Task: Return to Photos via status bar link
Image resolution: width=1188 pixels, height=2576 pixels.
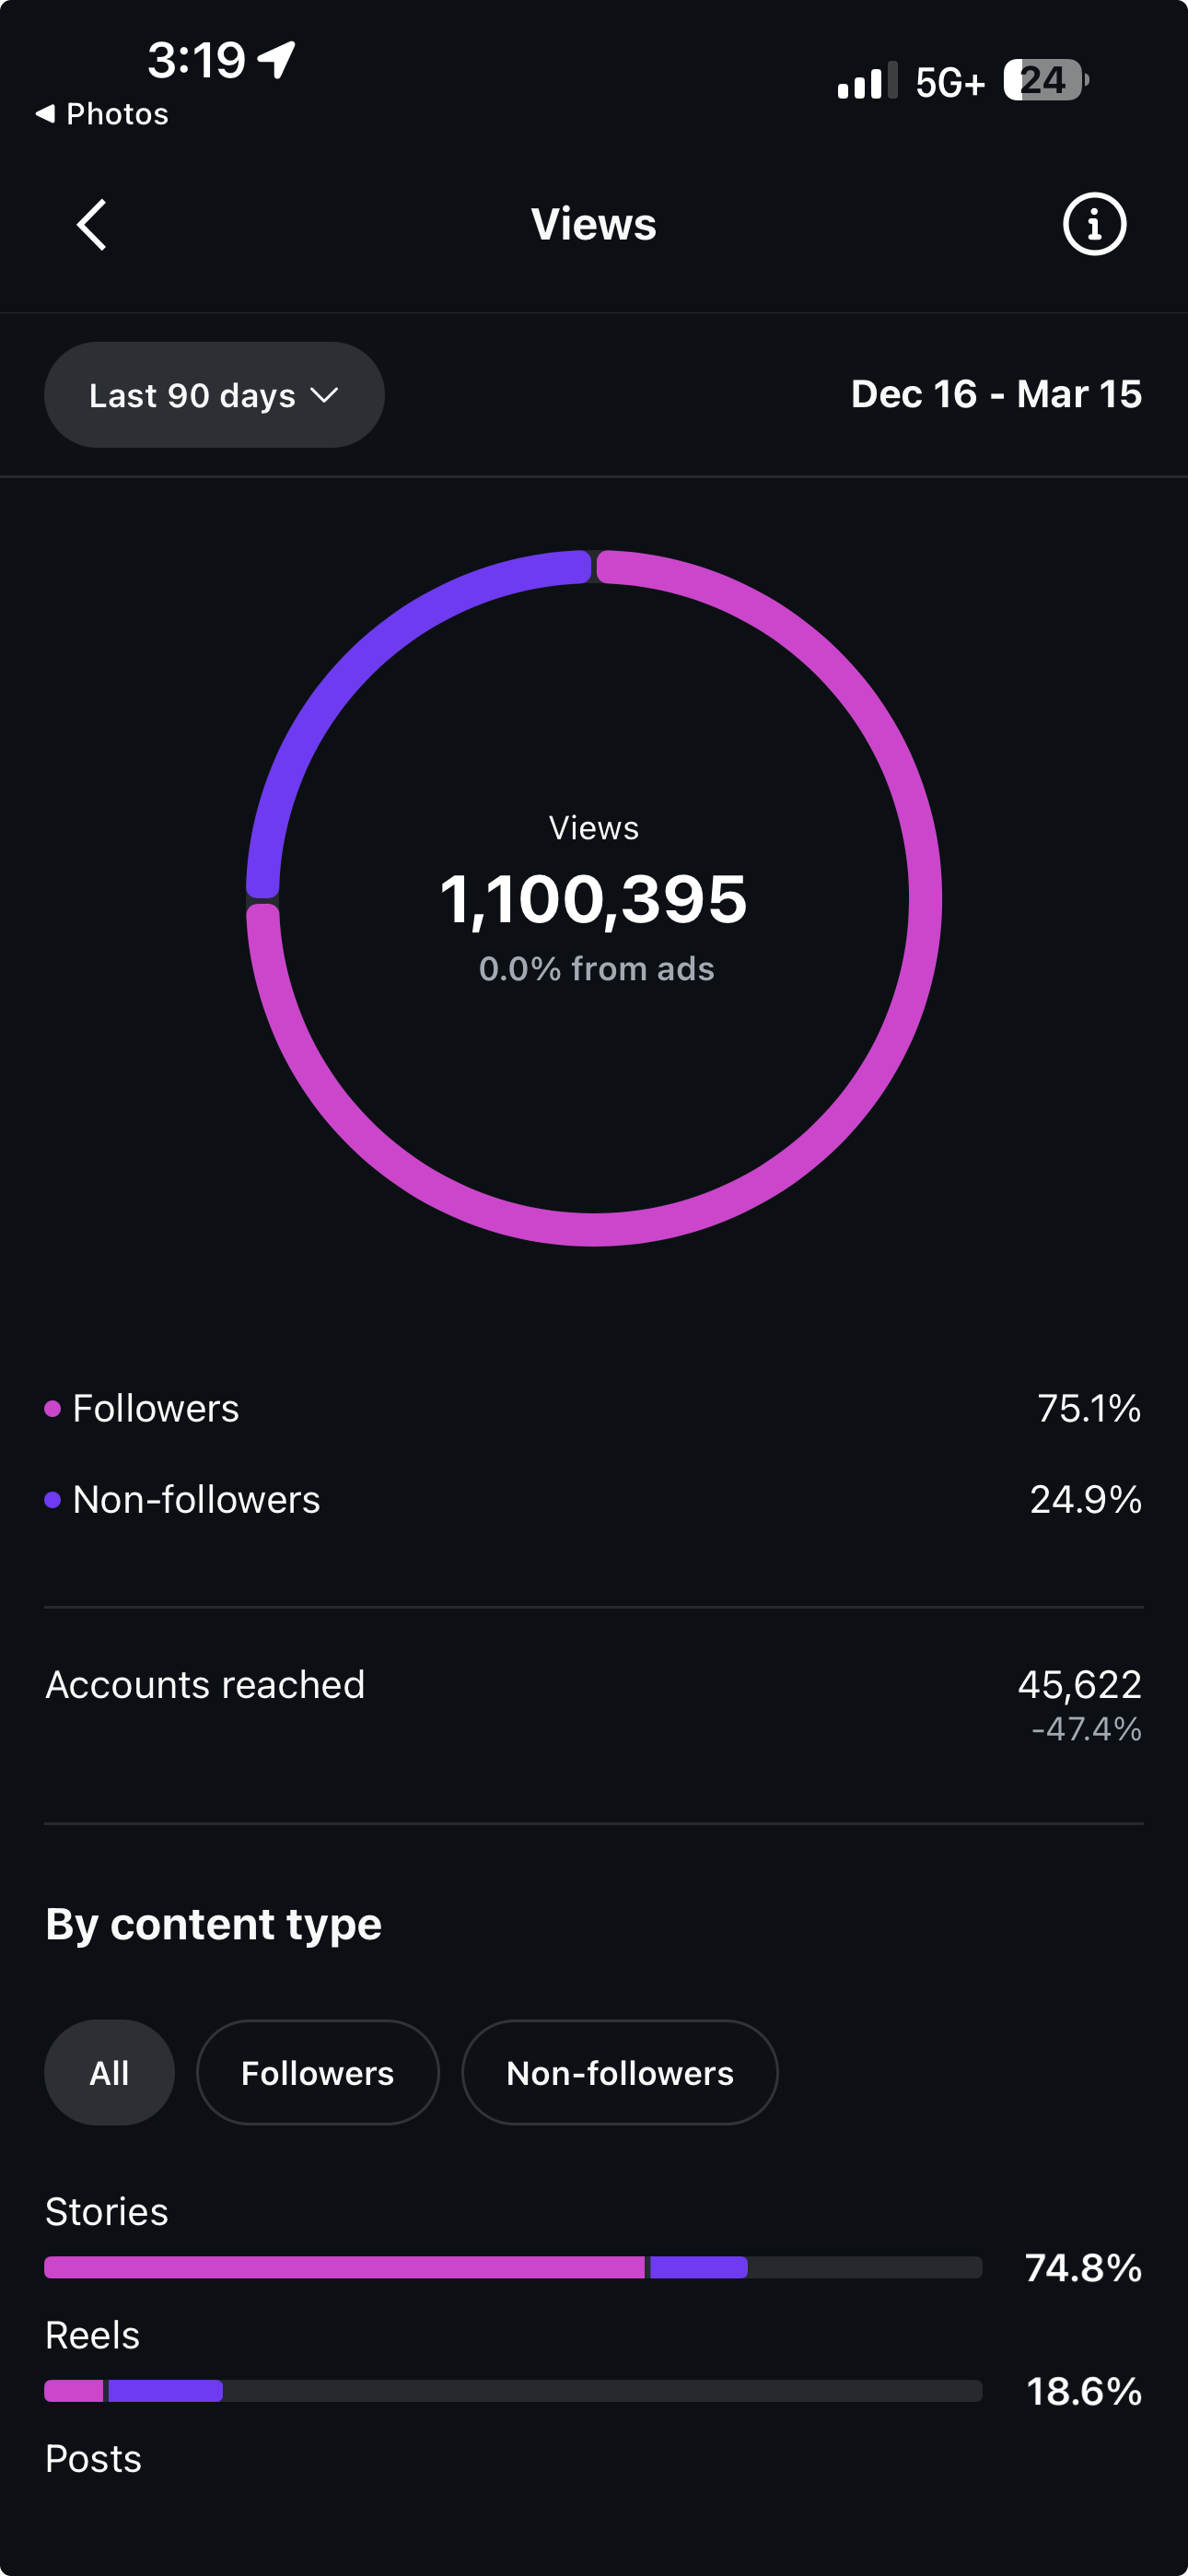Action: tap(102, 114)
